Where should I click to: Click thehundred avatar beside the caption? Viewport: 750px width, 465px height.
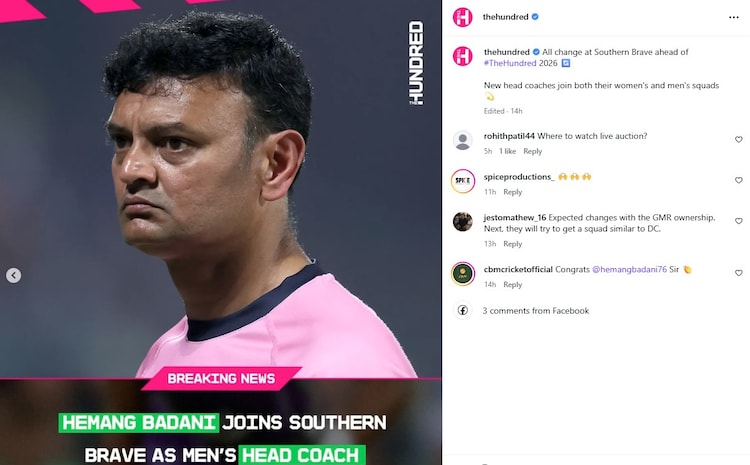(x=463, y=56)
